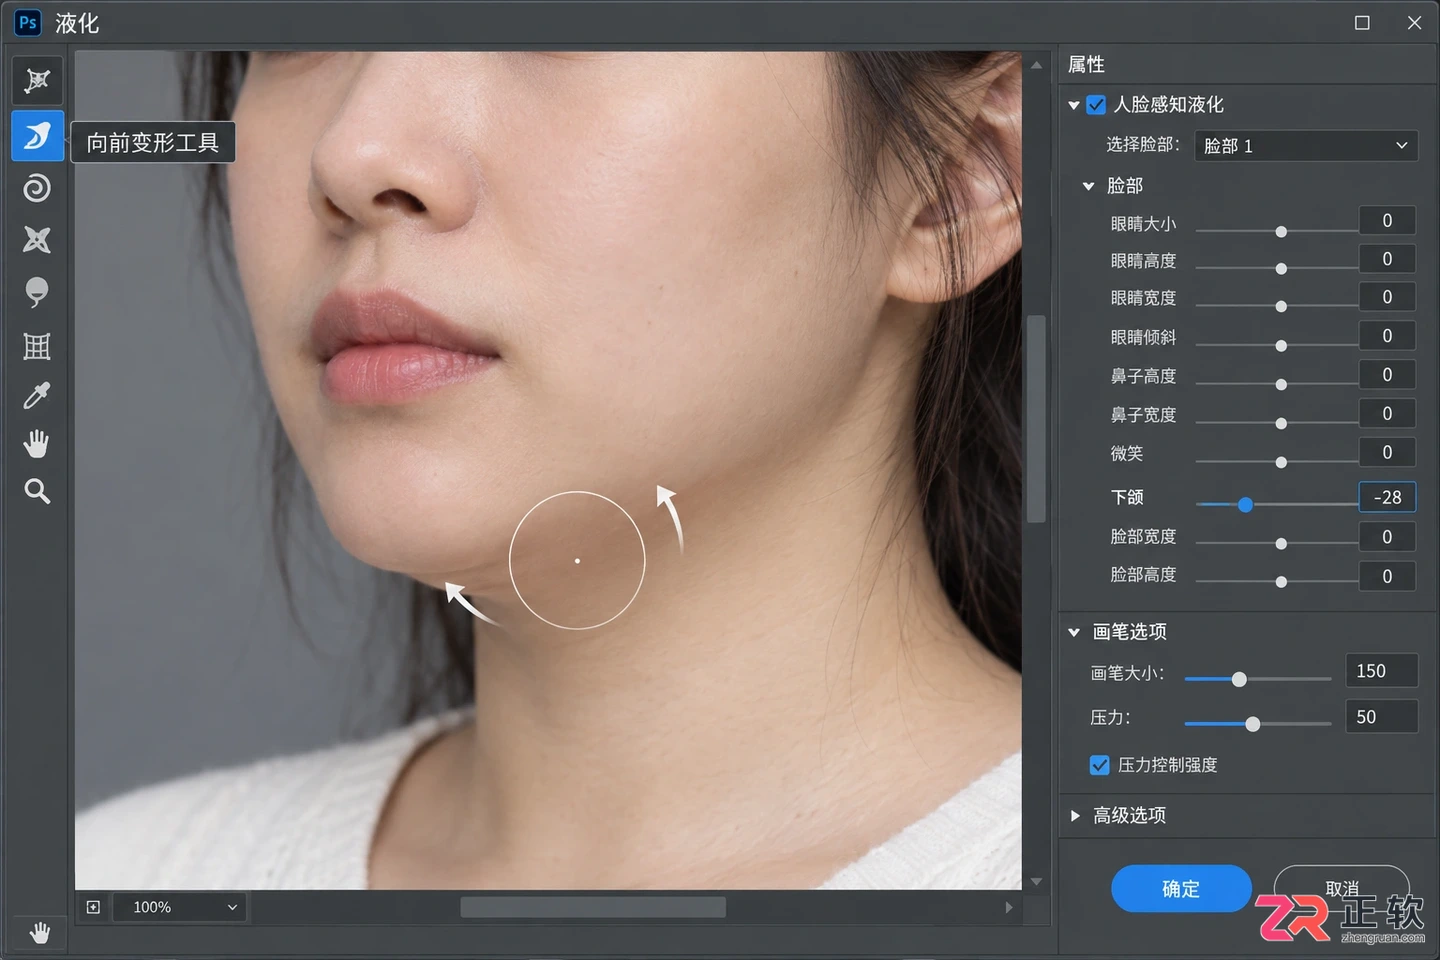The width and height of the screenshot is (1440, 960).
Task: Maximize the 液化 dialog window
Action: click(1362, 22)
